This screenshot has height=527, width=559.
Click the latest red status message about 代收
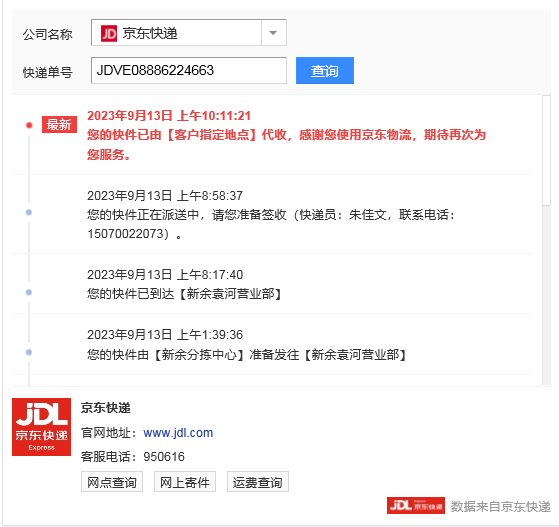(x=286, y=144)
